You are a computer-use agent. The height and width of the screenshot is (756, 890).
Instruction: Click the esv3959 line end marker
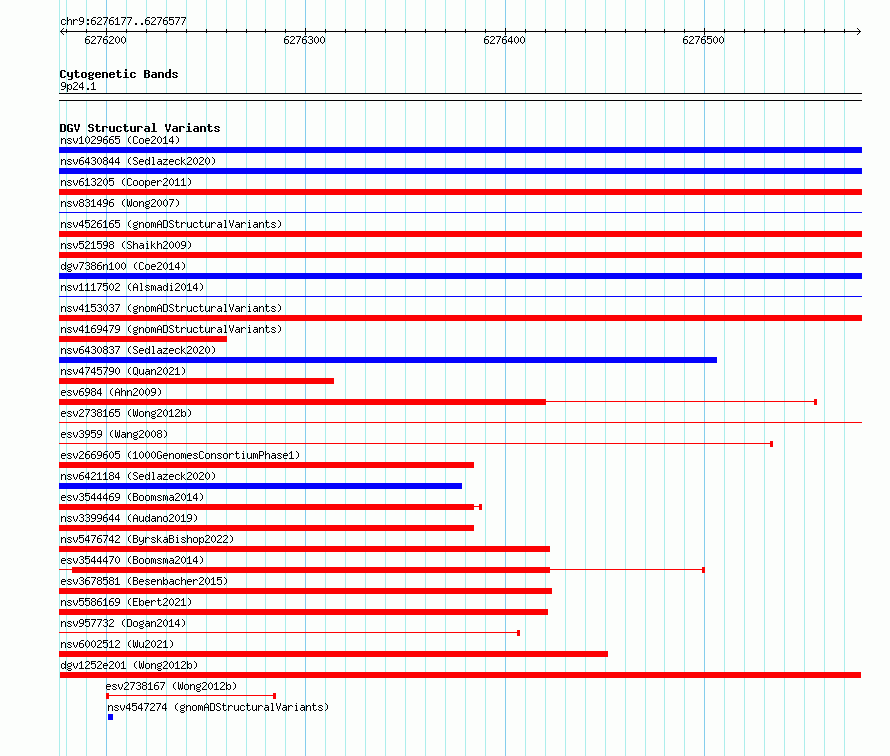tap(771, 444)
